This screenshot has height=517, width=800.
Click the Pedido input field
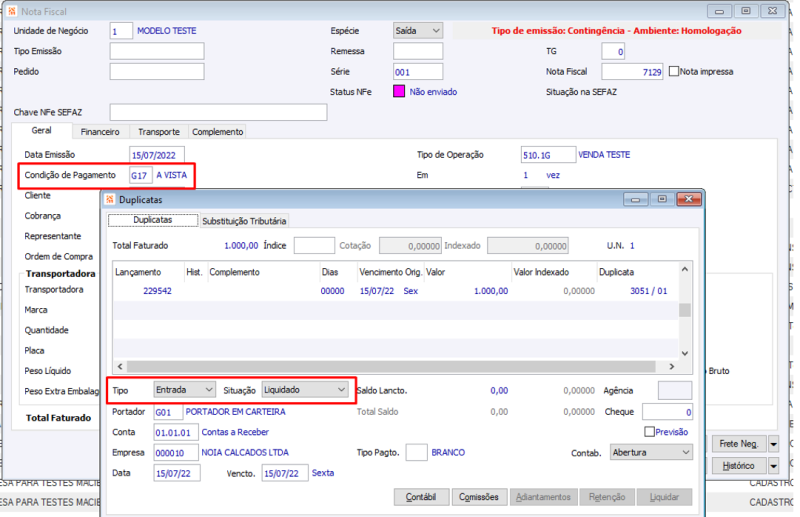coord(157,71)
